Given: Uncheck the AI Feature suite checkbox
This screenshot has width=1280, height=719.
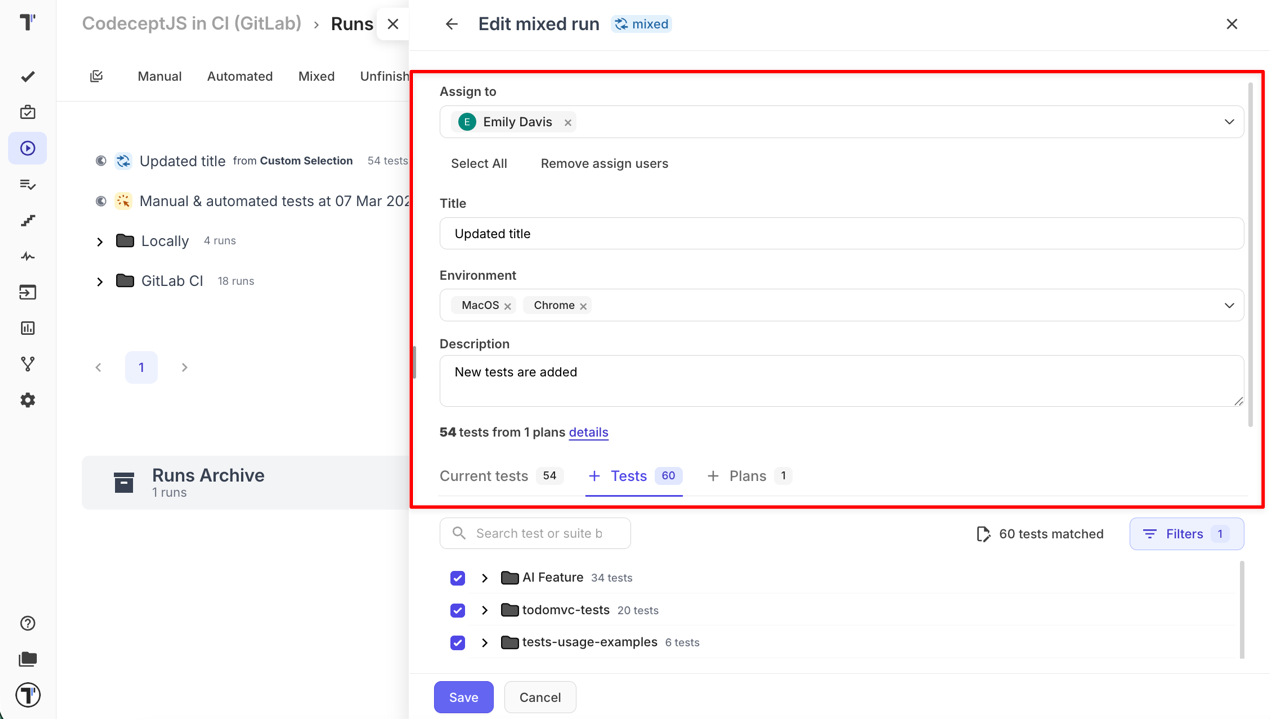Looking at the screenshot, I should [458, 578].
